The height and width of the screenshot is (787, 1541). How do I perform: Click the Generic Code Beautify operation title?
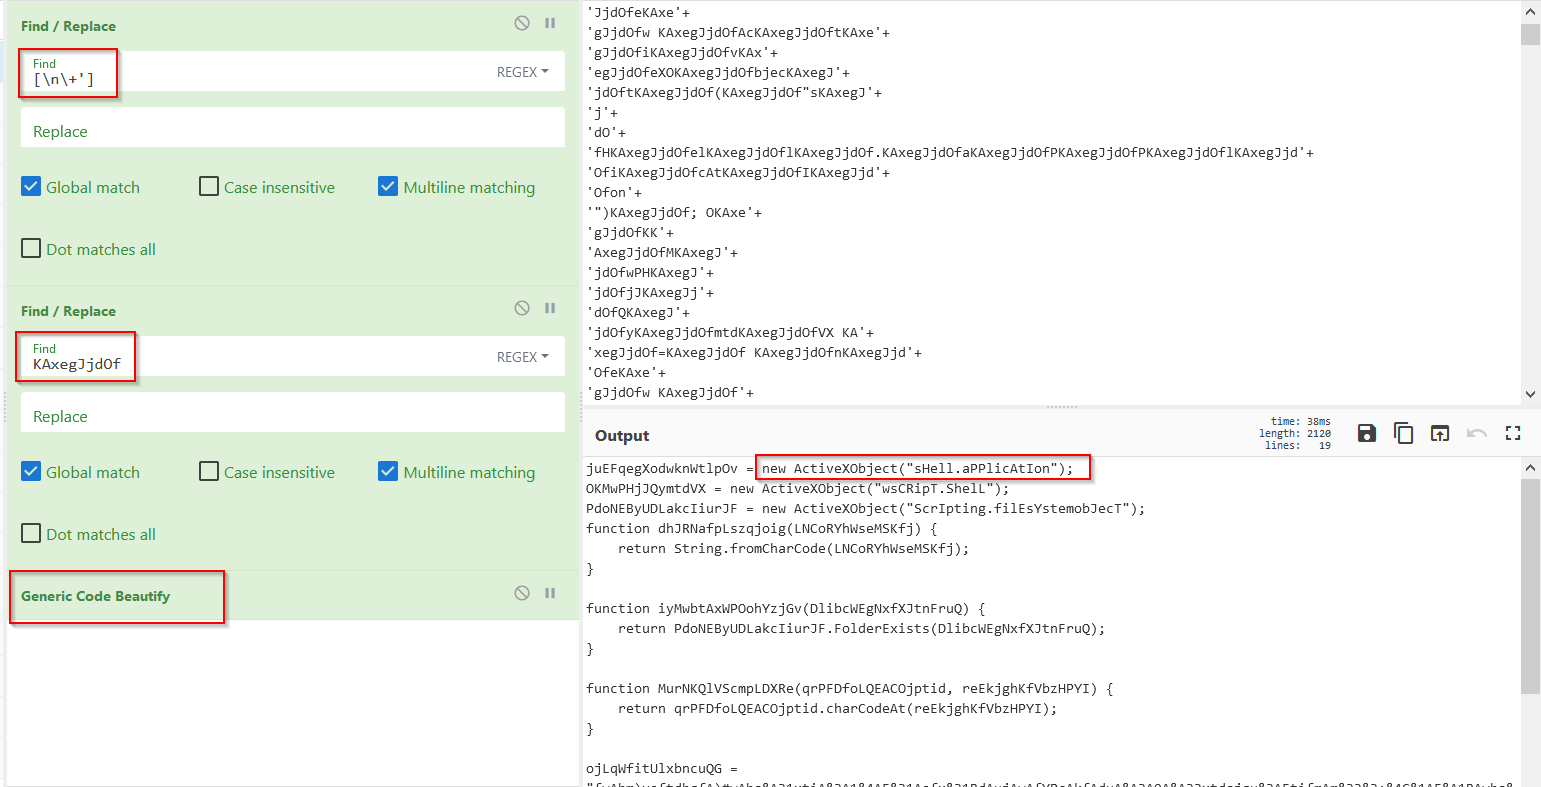pos(96,596)
